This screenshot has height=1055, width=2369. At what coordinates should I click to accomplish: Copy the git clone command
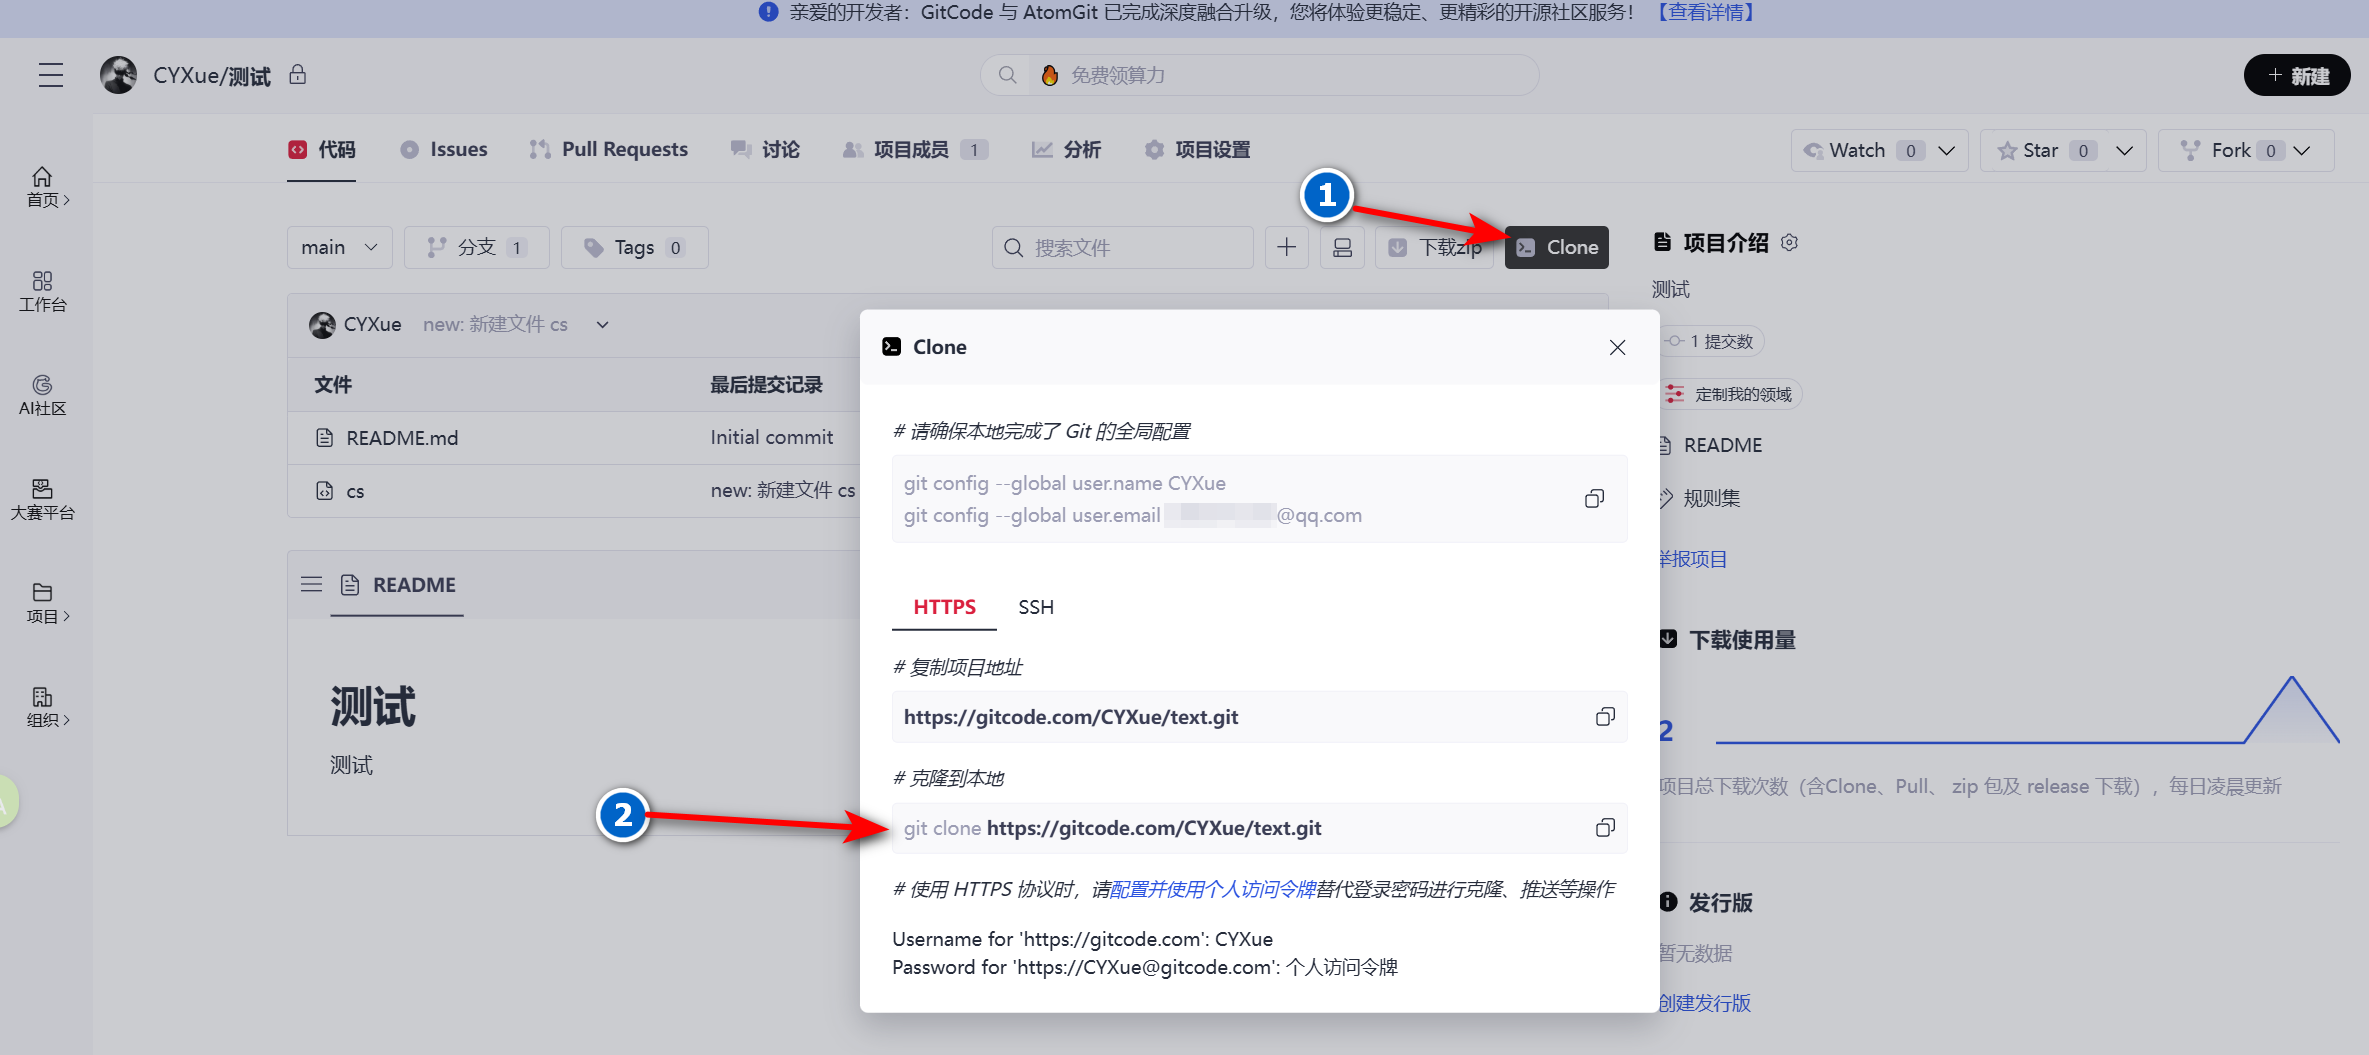pyautogui.click(x=1606, y=827)
